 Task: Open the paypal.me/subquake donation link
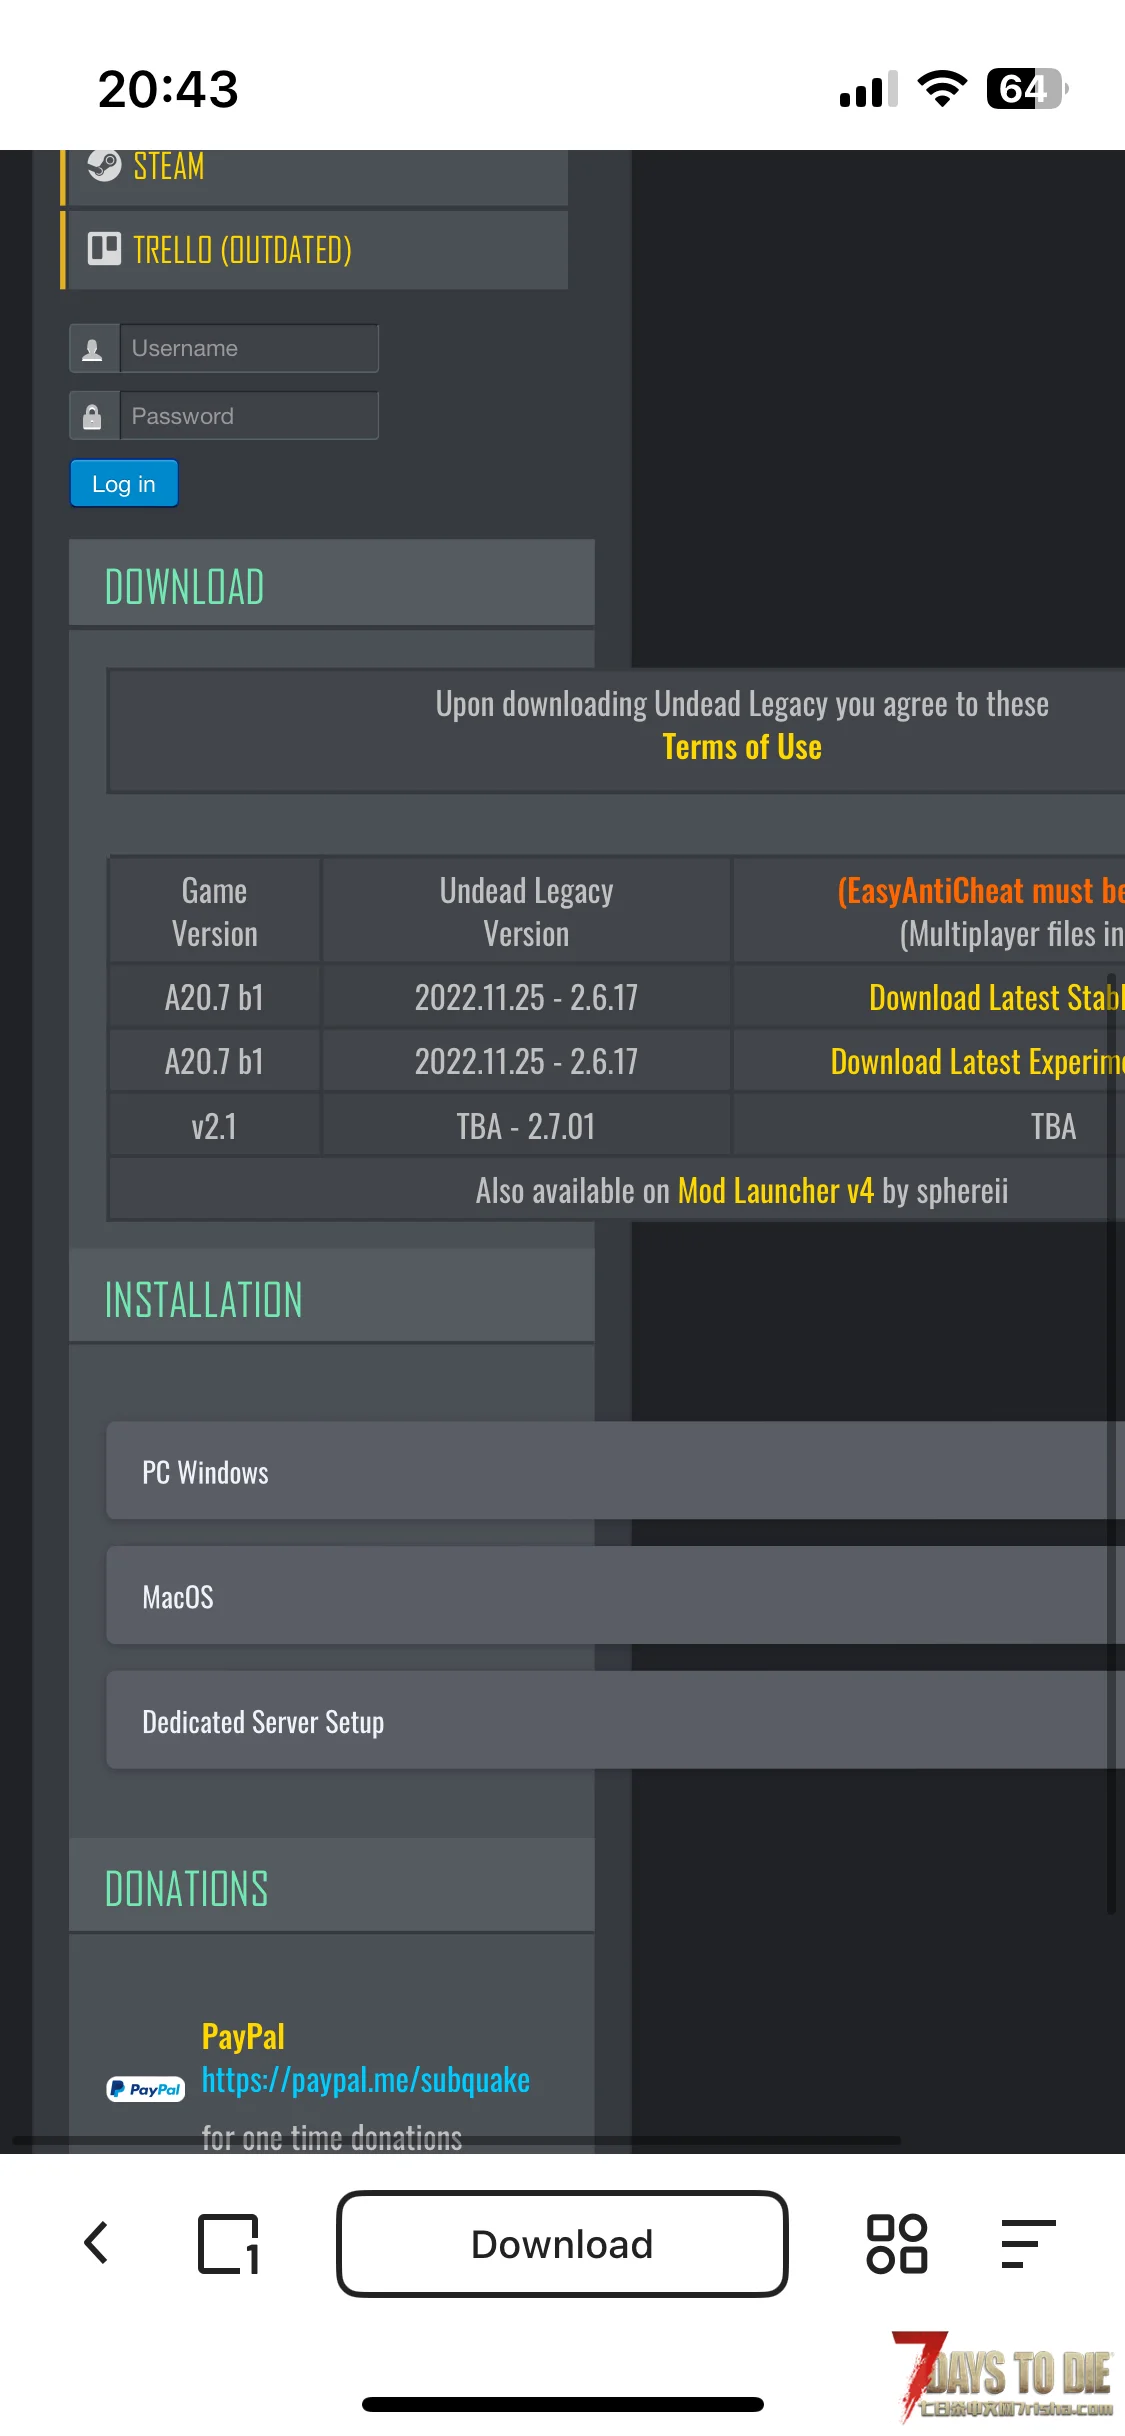point(366,2080)
